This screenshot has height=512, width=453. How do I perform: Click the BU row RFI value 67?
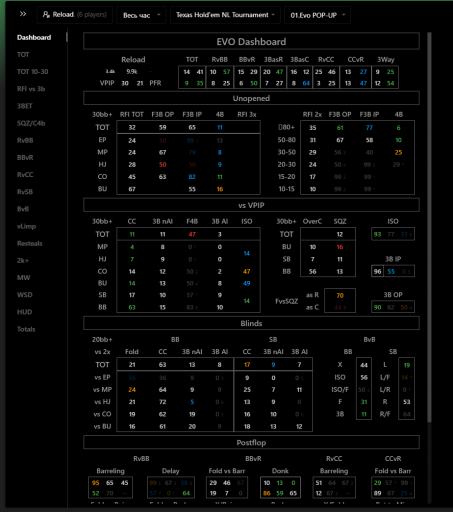pyautogui.click(x=132, y=189)
